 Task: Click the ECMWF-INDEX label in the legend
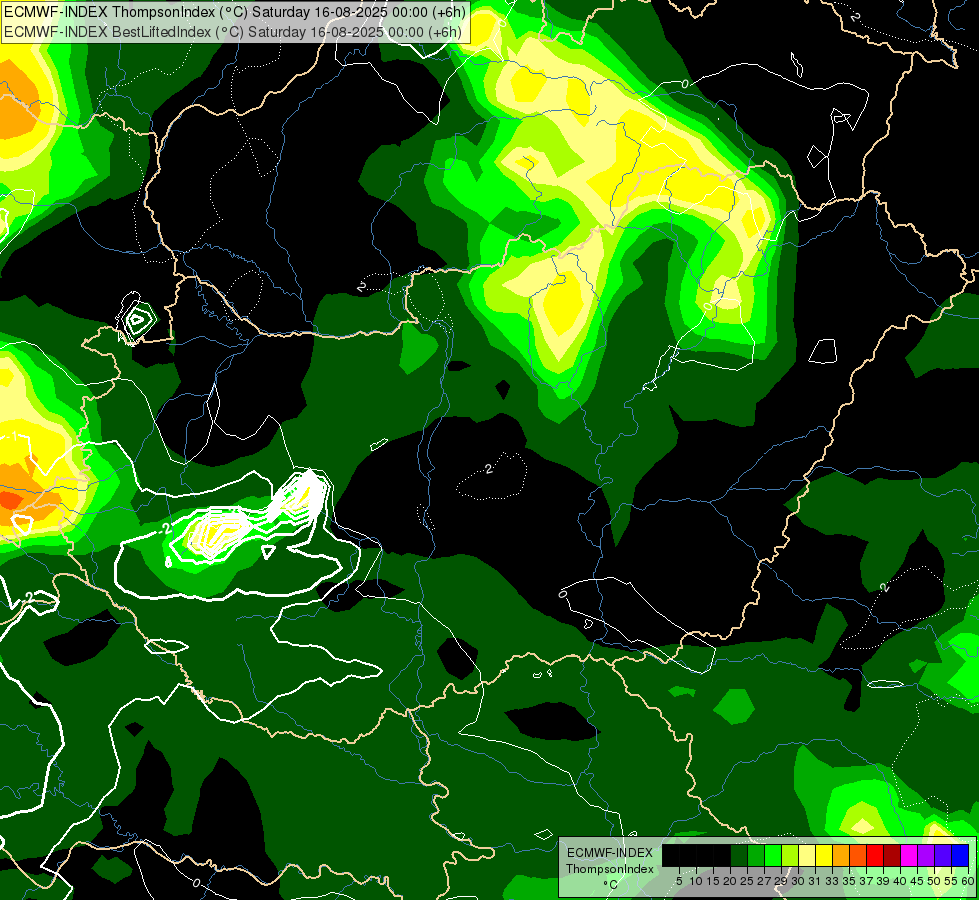coord(610,853)
